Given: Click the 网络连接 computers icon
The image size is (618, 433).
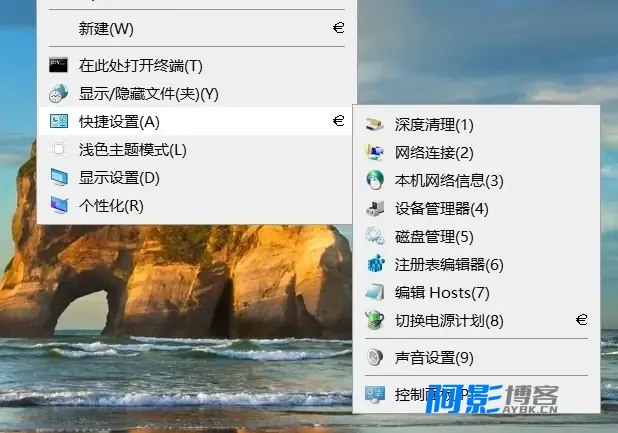Looking at the screenshot, I should [374, 152].
